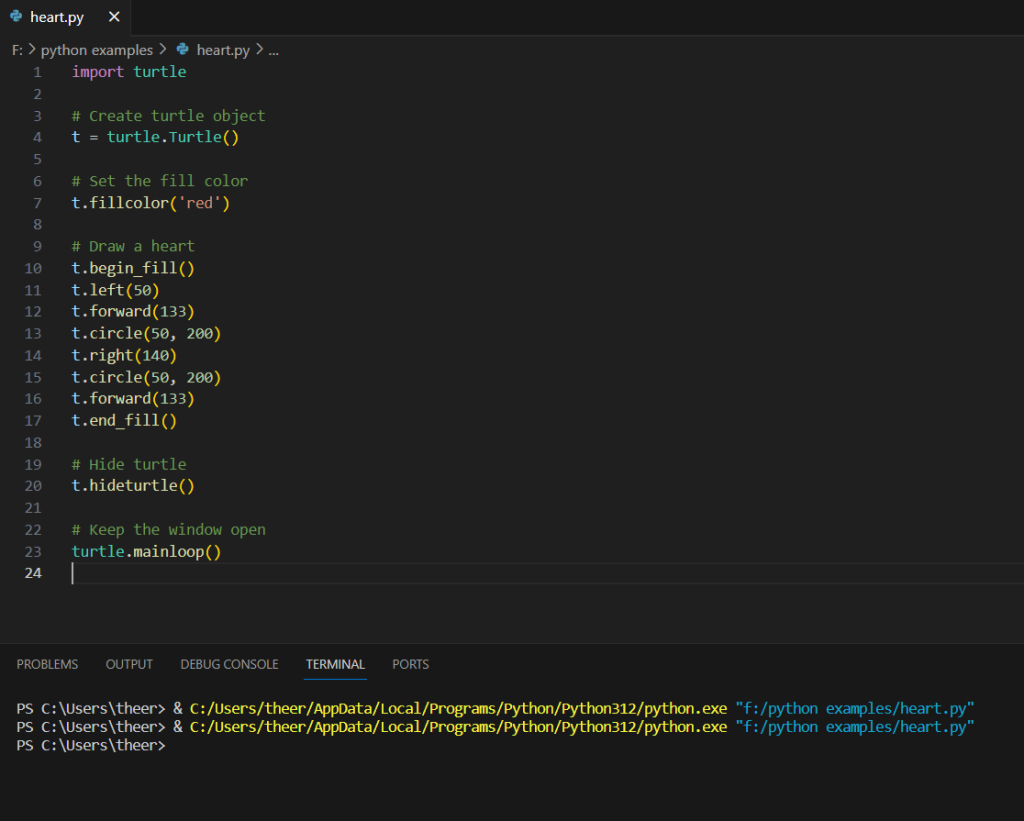1024x821 pixels.
Task: Click on the turtle.mainloop() code line
Action: click(146, 551)
